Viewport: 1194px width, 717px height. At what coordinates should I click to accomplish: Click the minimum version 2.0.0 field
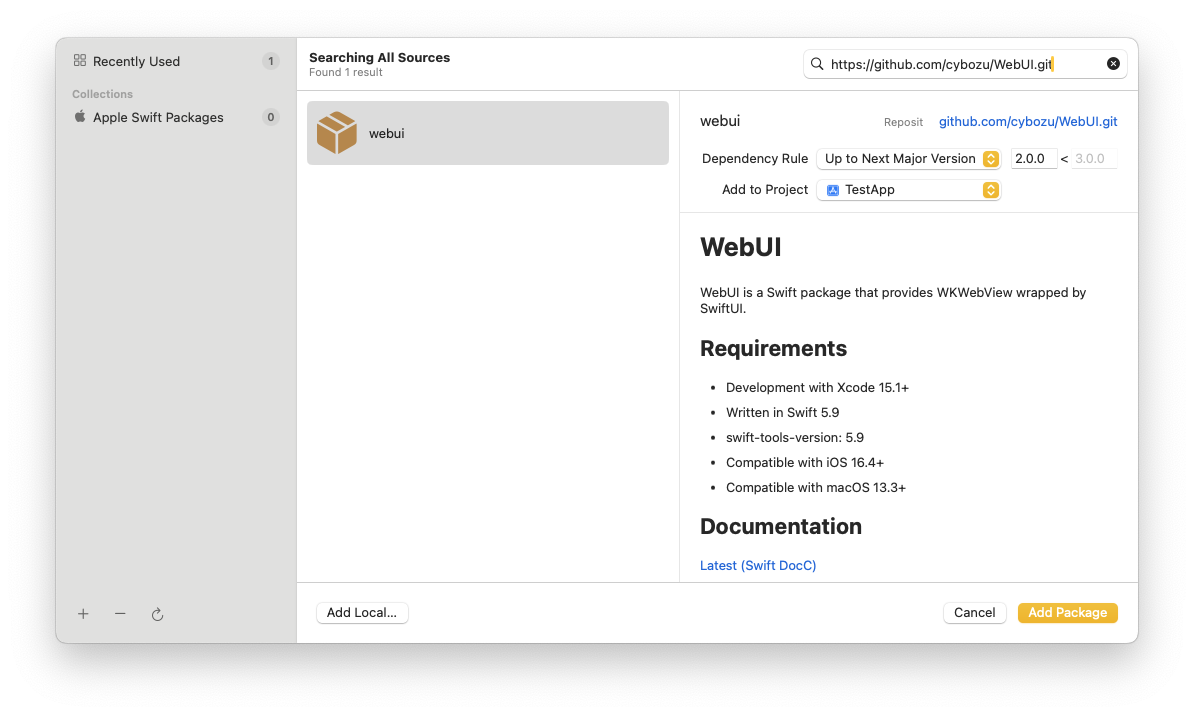(x=1033, y=159)
